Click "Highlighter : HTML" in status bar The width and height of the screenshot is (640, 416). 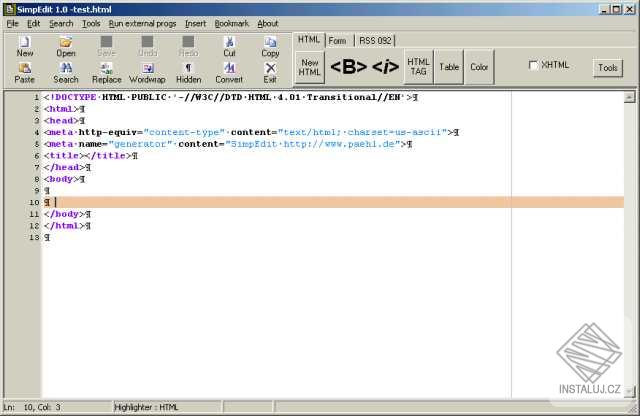click(x=146, y=407)
